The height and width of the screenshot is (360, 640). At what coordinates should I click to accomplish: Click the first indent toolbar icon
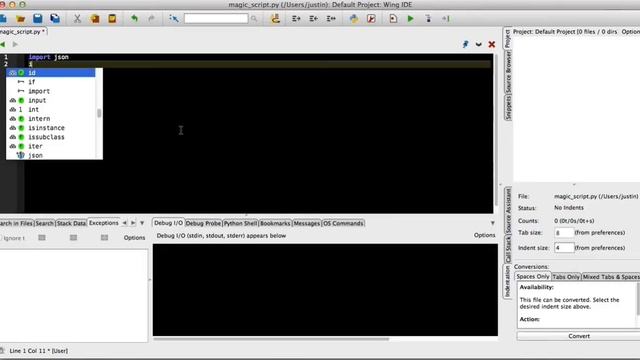[296, 19]
